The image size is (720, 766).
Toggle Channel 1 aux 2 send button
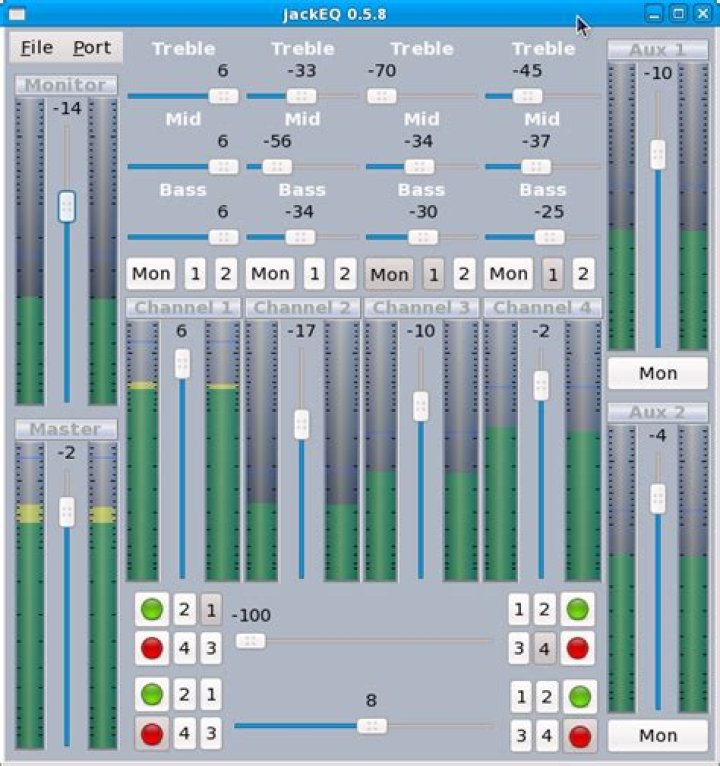click(225, 274)
